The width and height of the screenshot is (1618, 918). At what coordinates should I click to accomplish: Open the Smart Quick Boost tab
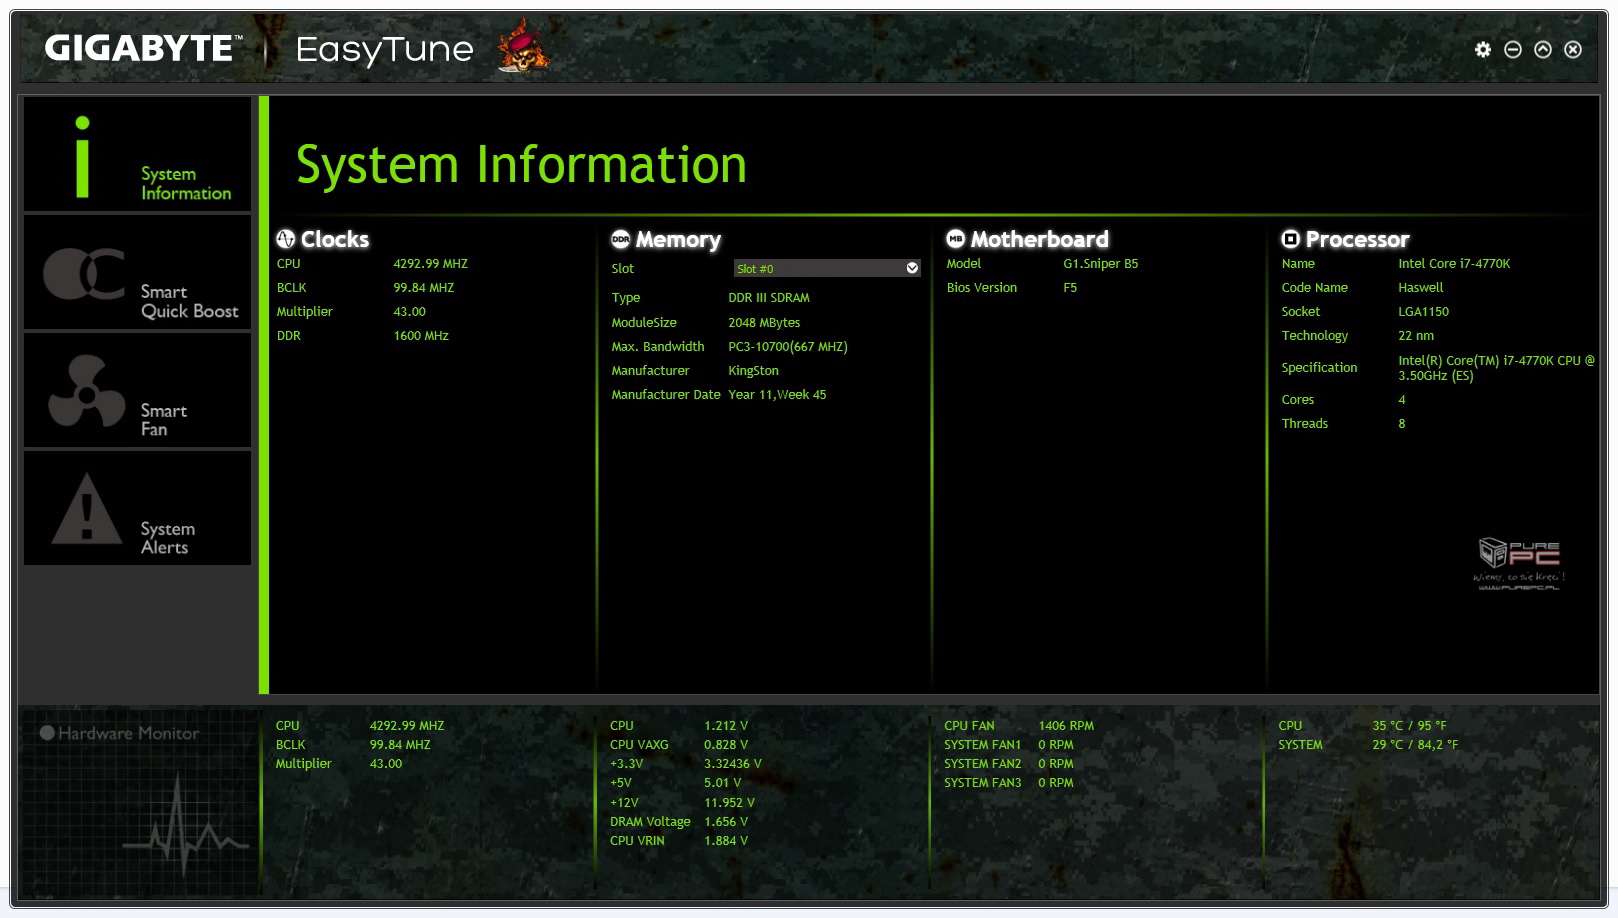(188, 301)
